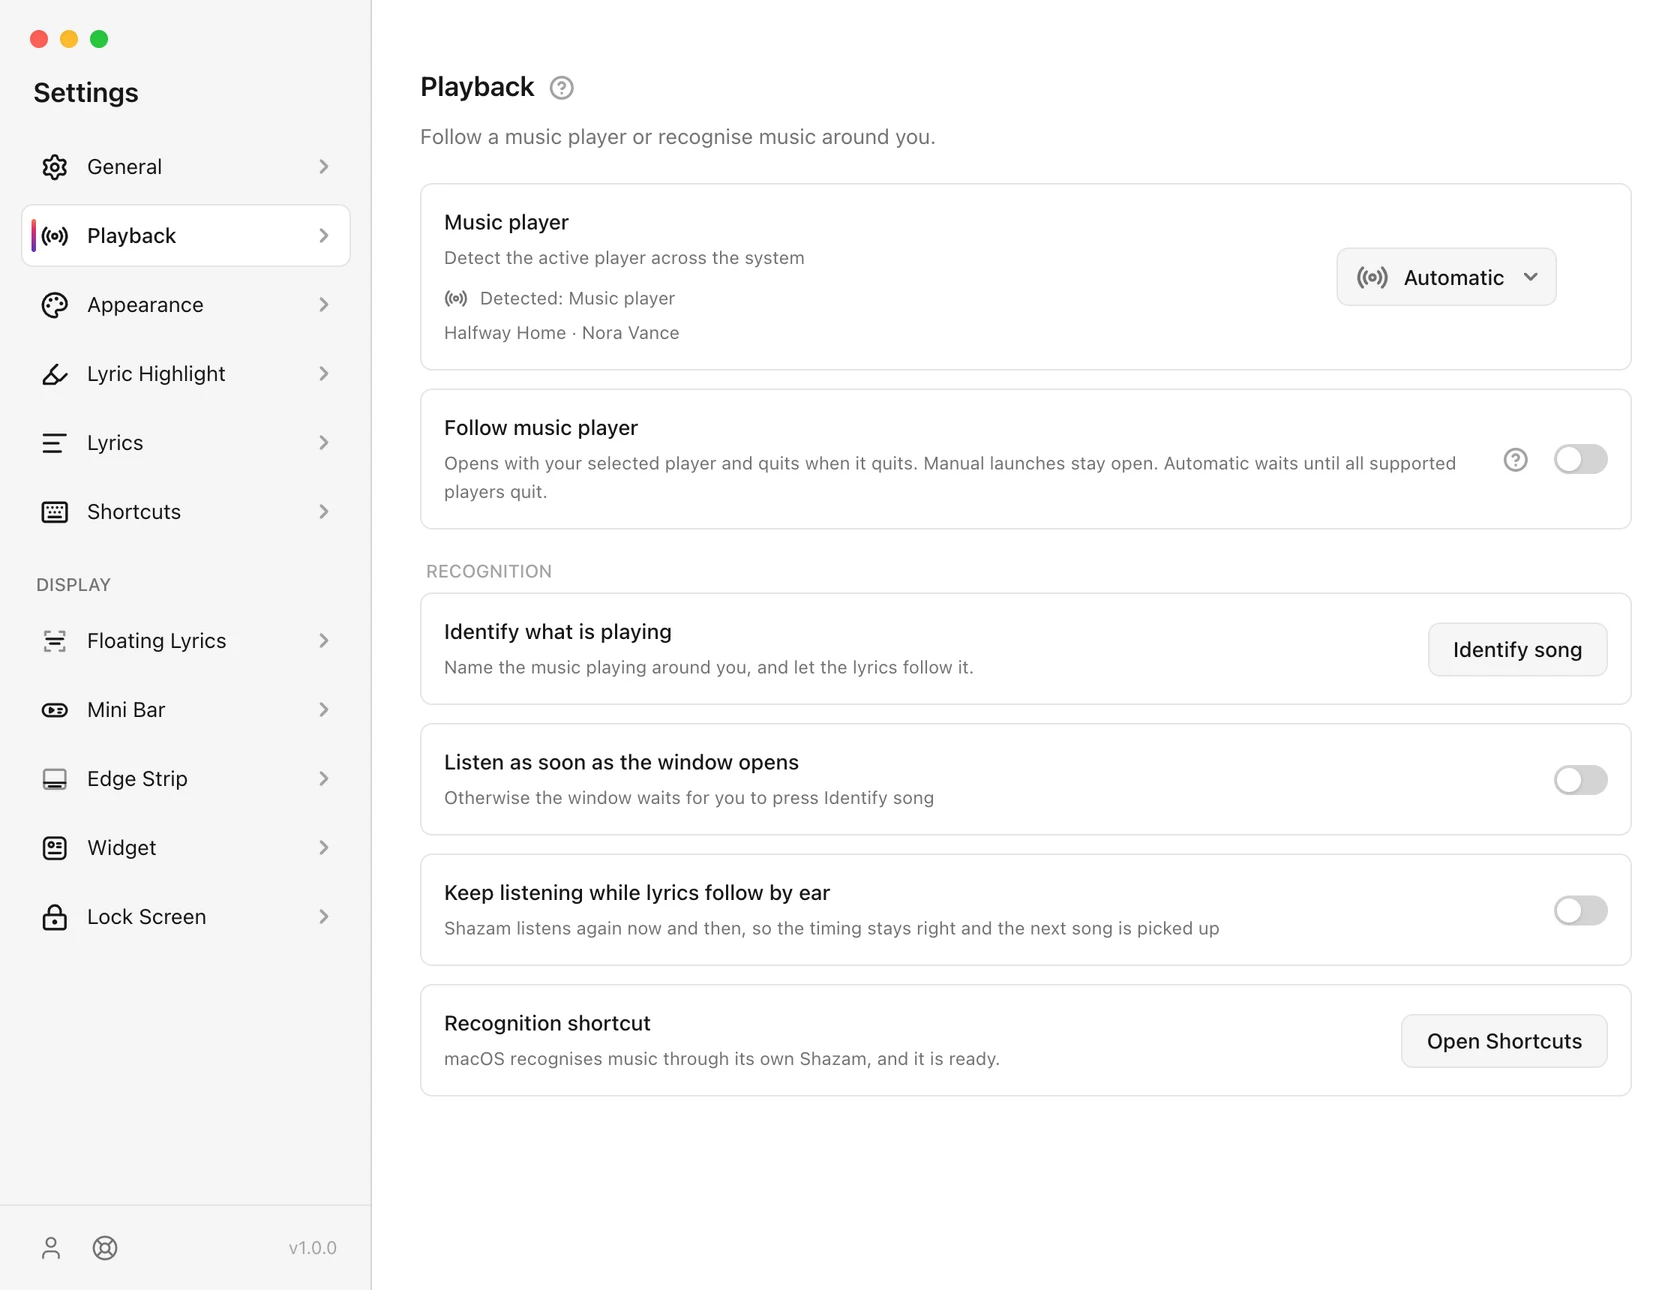The height and width of the screenshot is (1290, 1680).
Task: Go to Shortcuts settings
Action: pyautogui.click(x=186, y=512)
